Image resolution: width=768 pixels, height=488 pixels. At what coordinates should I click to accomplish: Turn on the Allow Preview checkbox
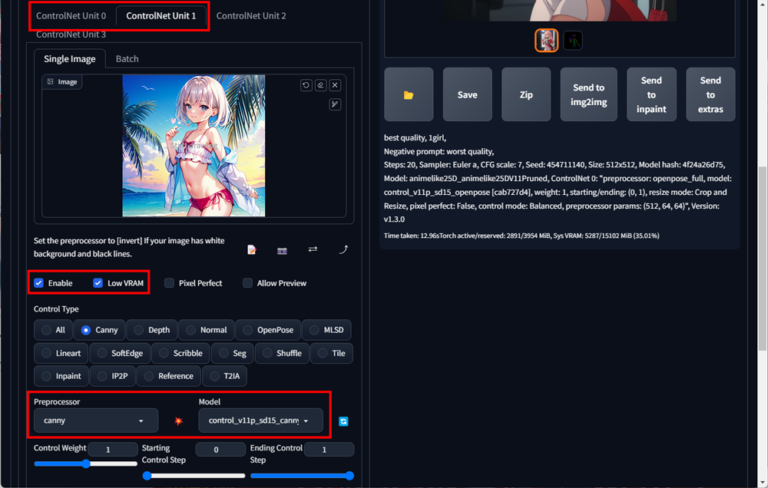coord(247,283)
